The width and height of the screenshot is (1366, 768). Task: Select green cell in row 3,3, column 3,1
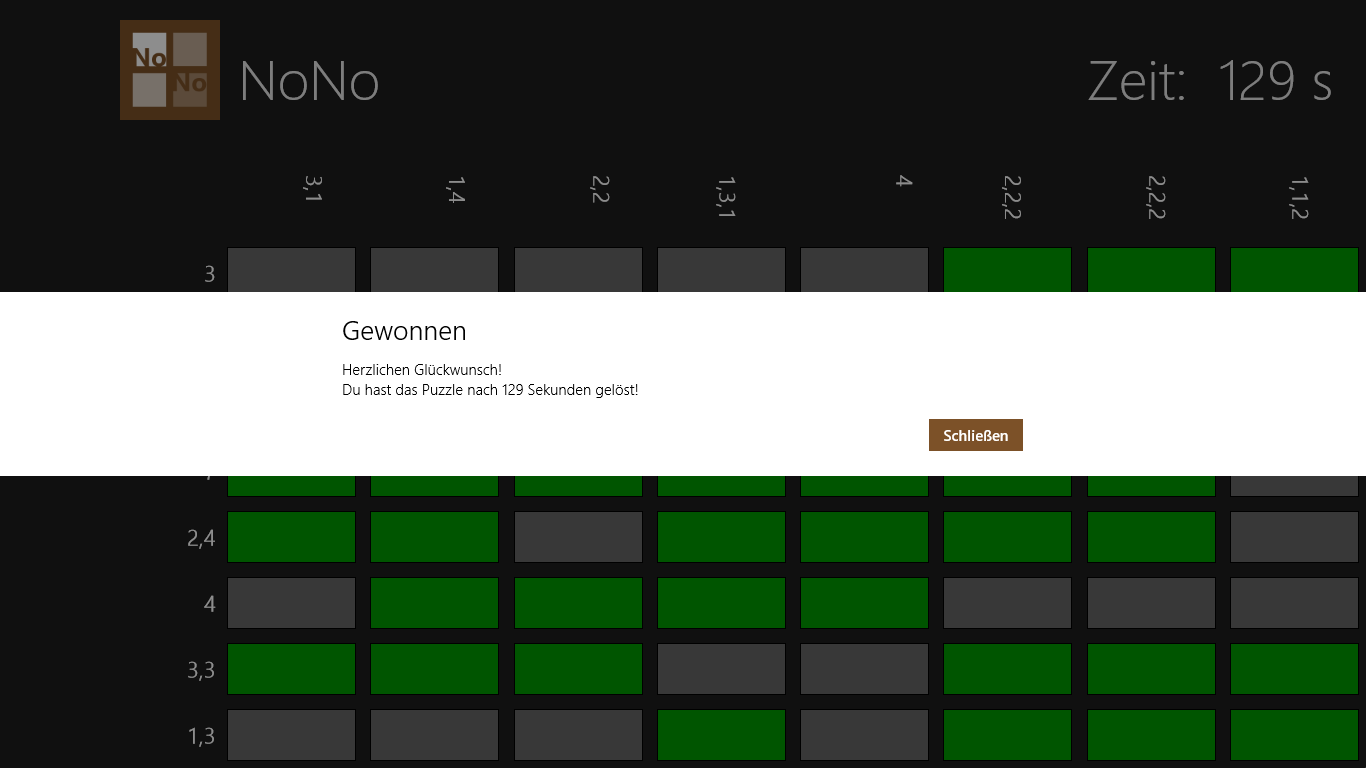[x=291, y=669]
